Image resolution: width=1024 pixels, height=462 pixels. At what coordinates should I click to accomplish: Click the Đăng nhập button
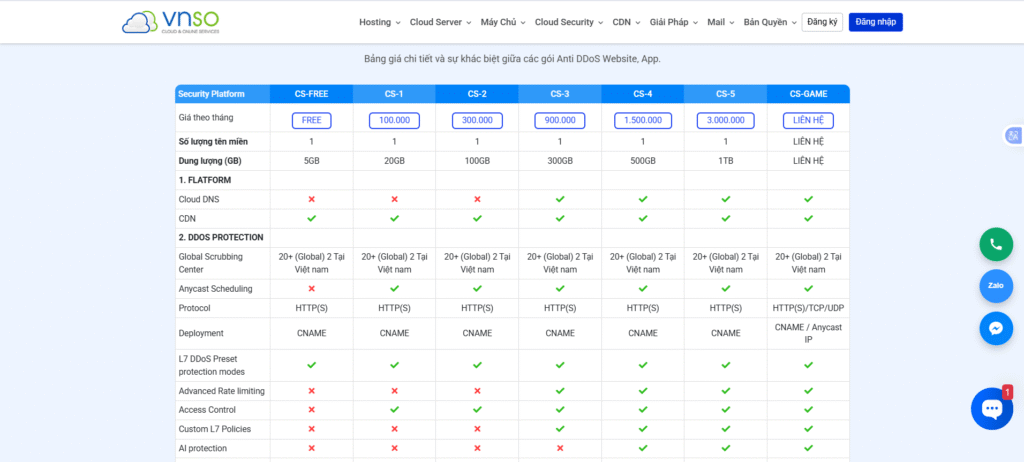pyautogui.click(x=875, y=22)
